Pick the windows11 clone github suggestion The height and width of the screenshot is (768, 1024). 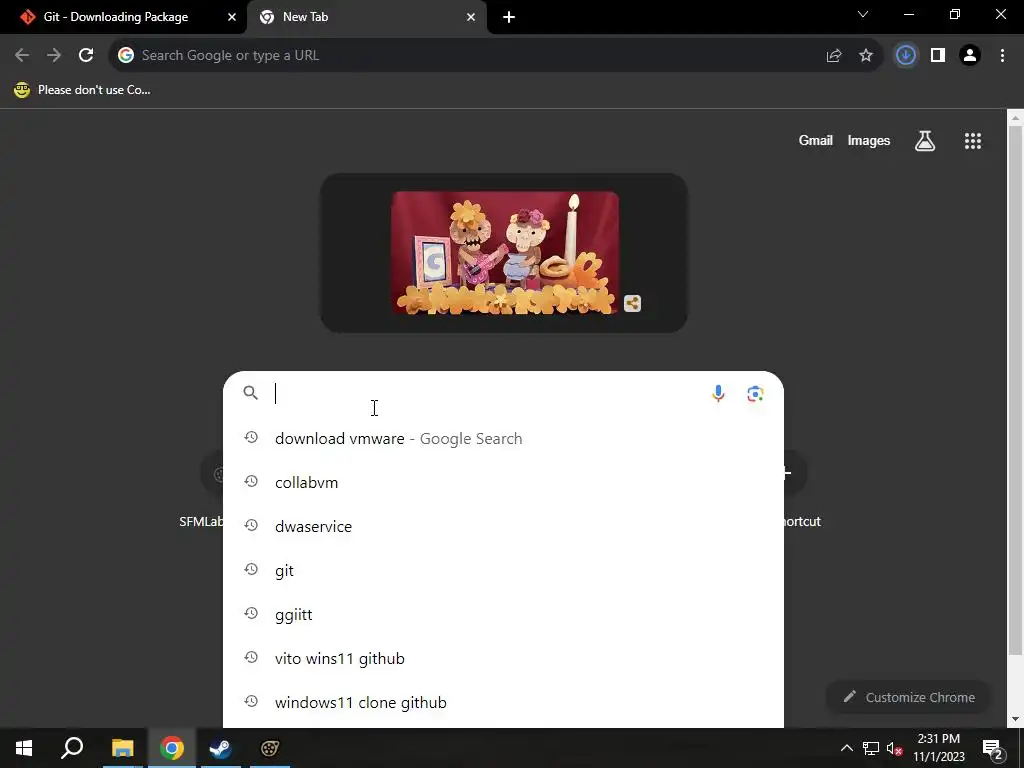[503, 703]
